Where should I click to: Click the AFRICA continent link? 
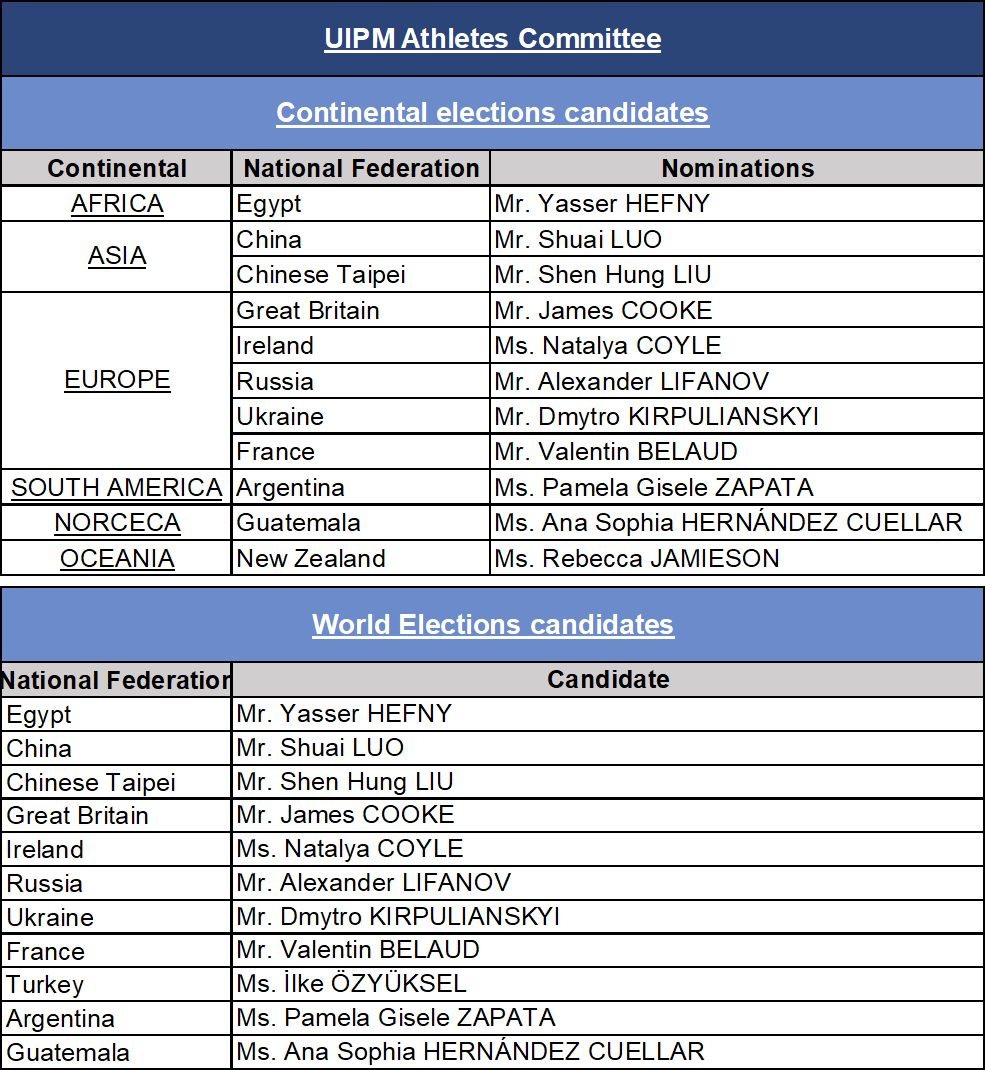tap(117, 204)
